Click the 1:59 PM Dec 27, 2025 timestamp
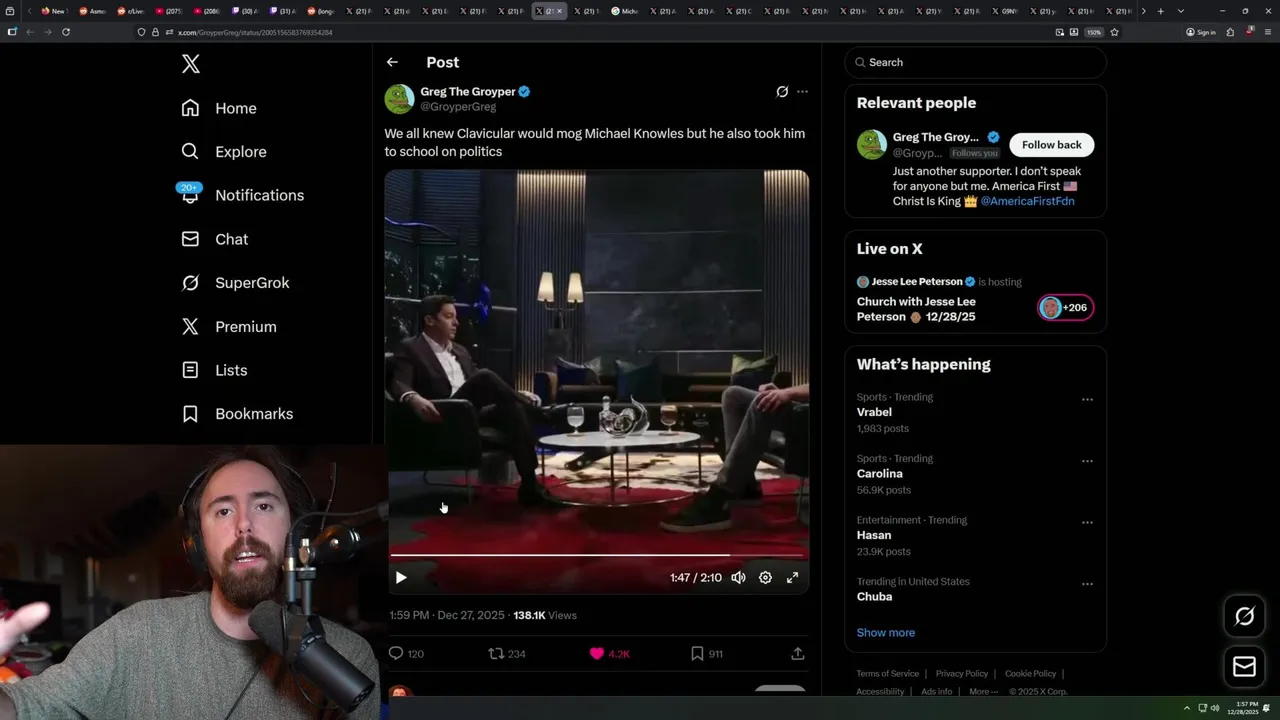Image resolution: width=1280 pixels, height=720 pixels. (x=447, y=615)
